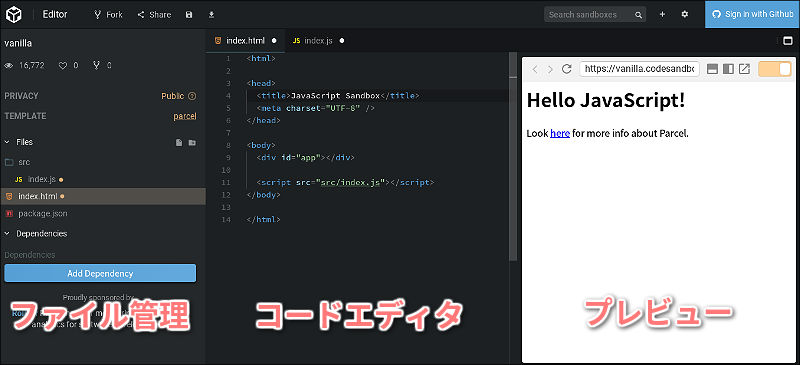Like the sandbox with heart icon

[63, 65]
